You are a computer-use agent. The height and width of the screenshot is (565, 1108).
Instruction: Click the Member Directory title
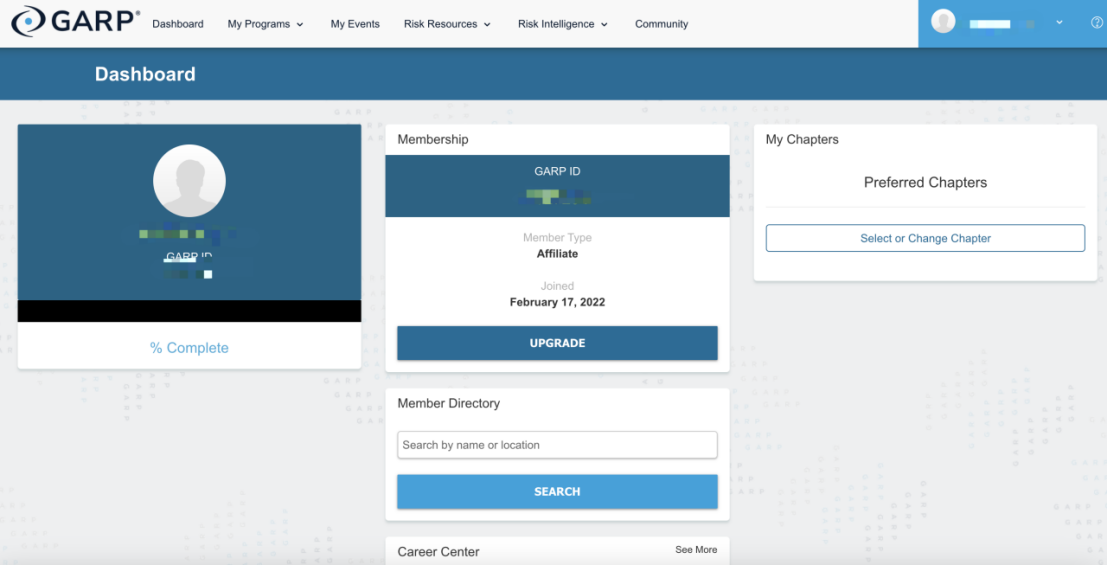click(449, 403)
